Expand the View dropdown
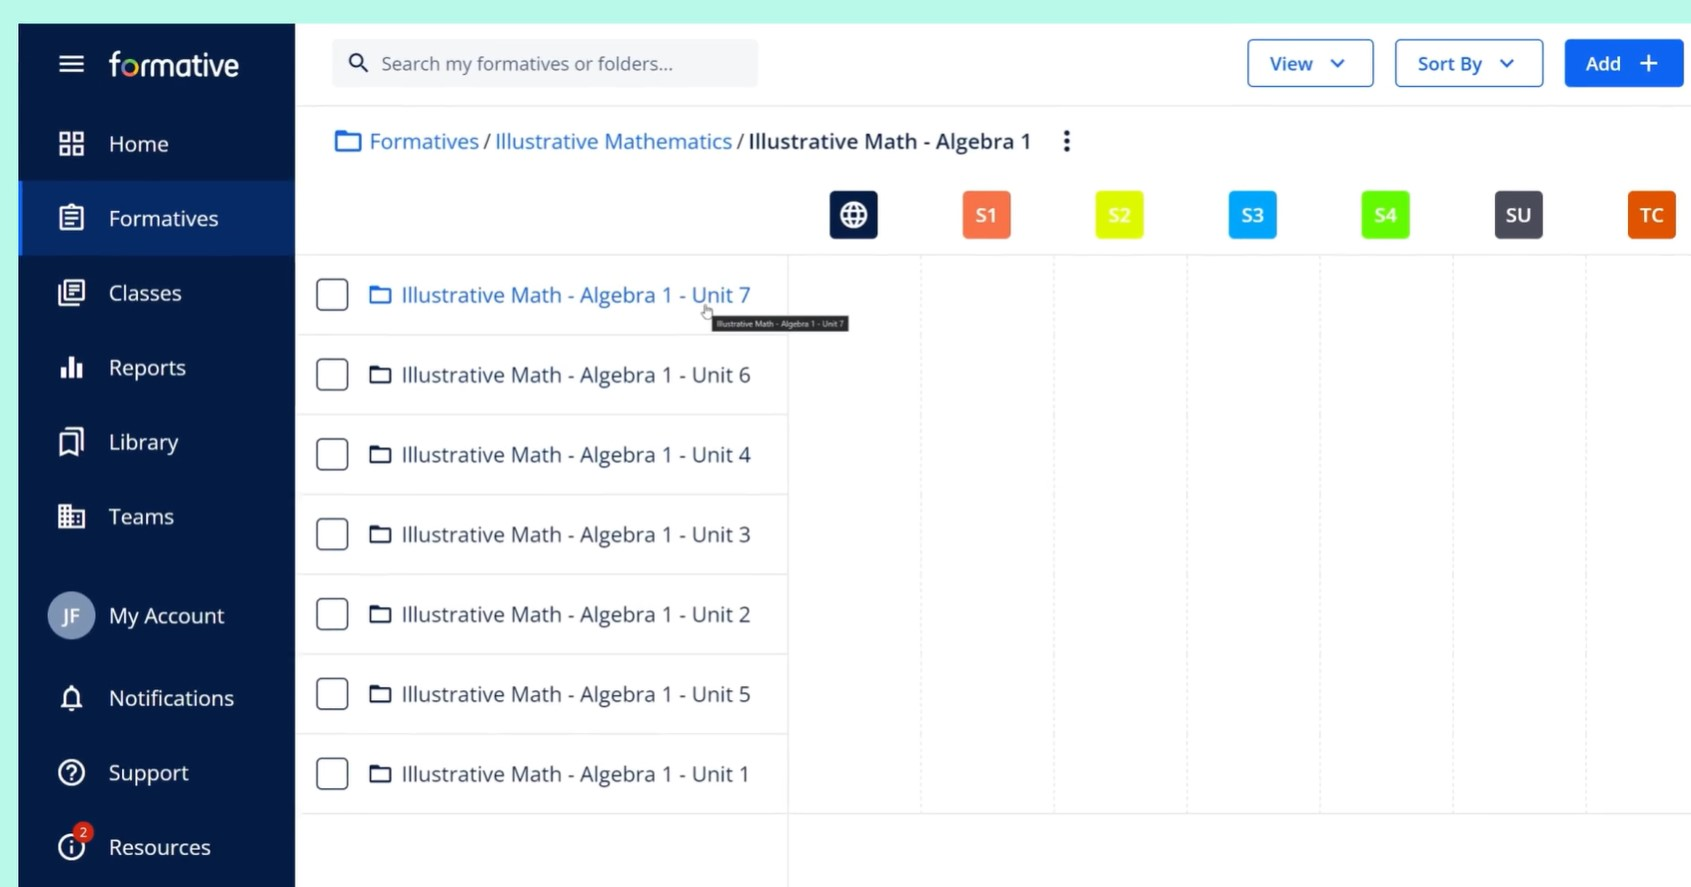The image size is (1691, 887). (x=1309, y=64)
